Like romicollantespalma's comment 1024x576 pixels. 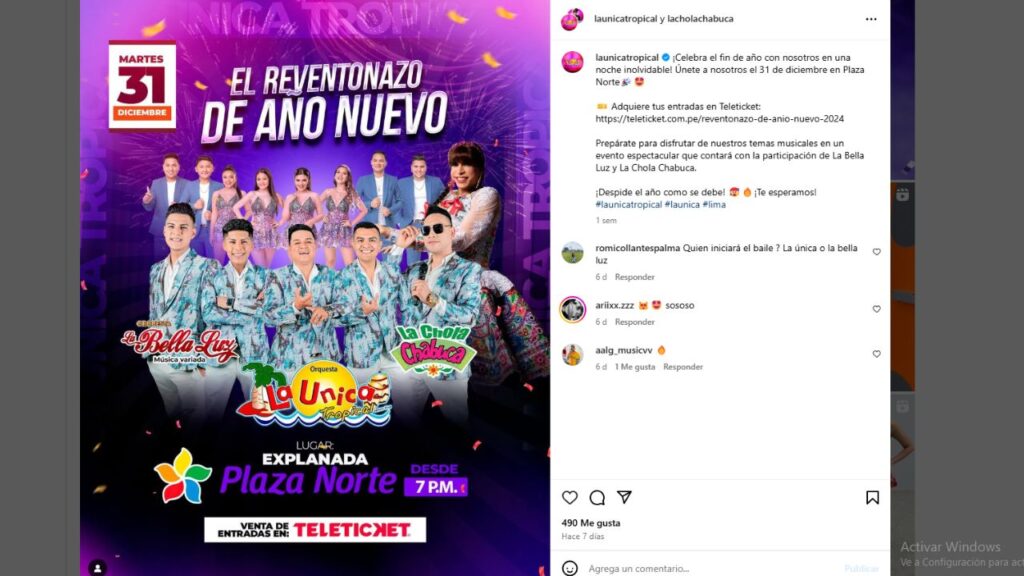pyautogui.click(x=876, y=251)
